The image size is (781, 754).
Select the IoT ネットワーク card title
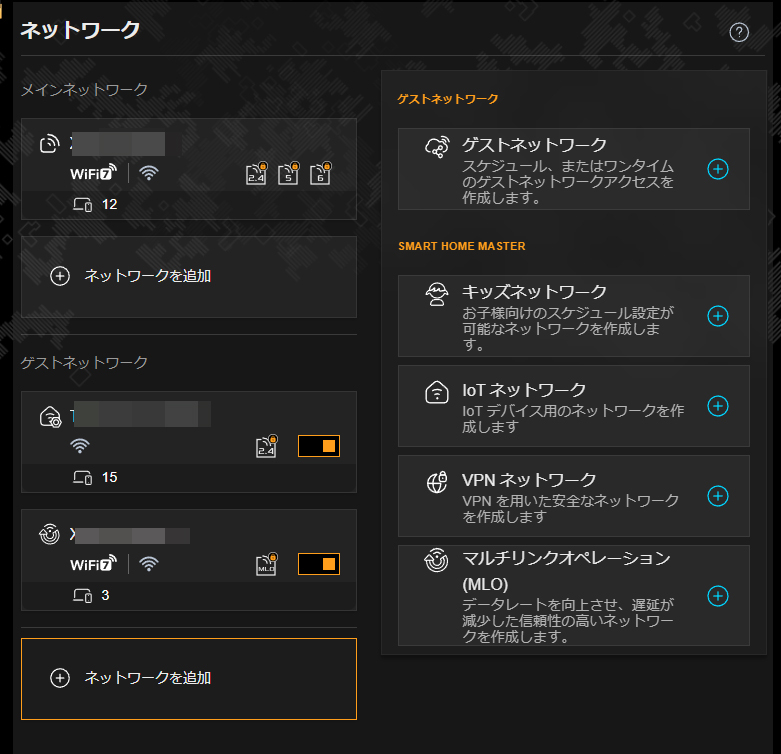tap(524, 390)
